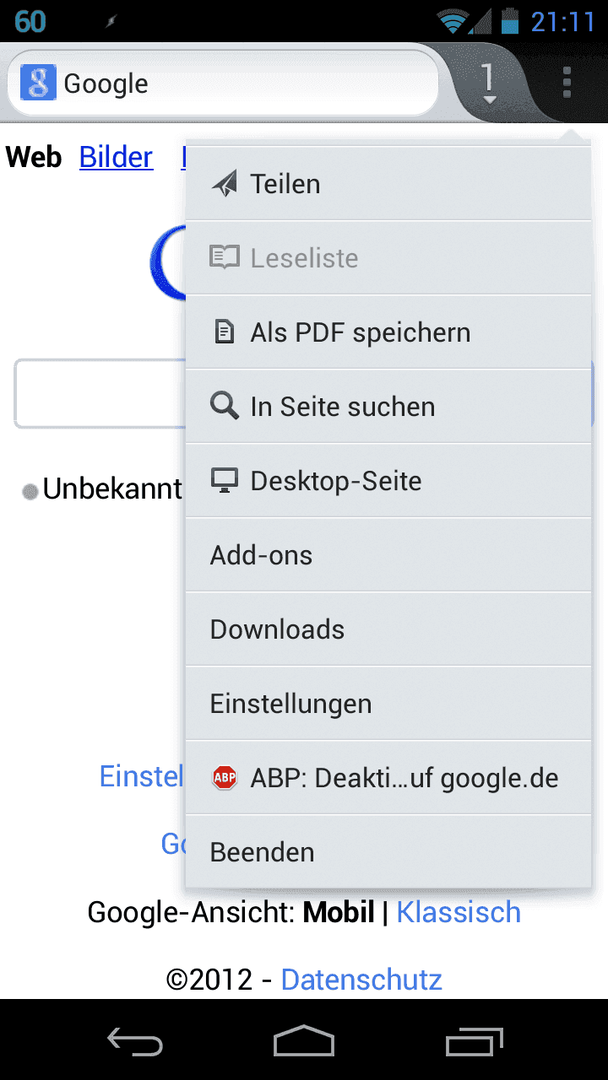
Task: Open the tab counter showing 1
Action: [x=488, y=84]
